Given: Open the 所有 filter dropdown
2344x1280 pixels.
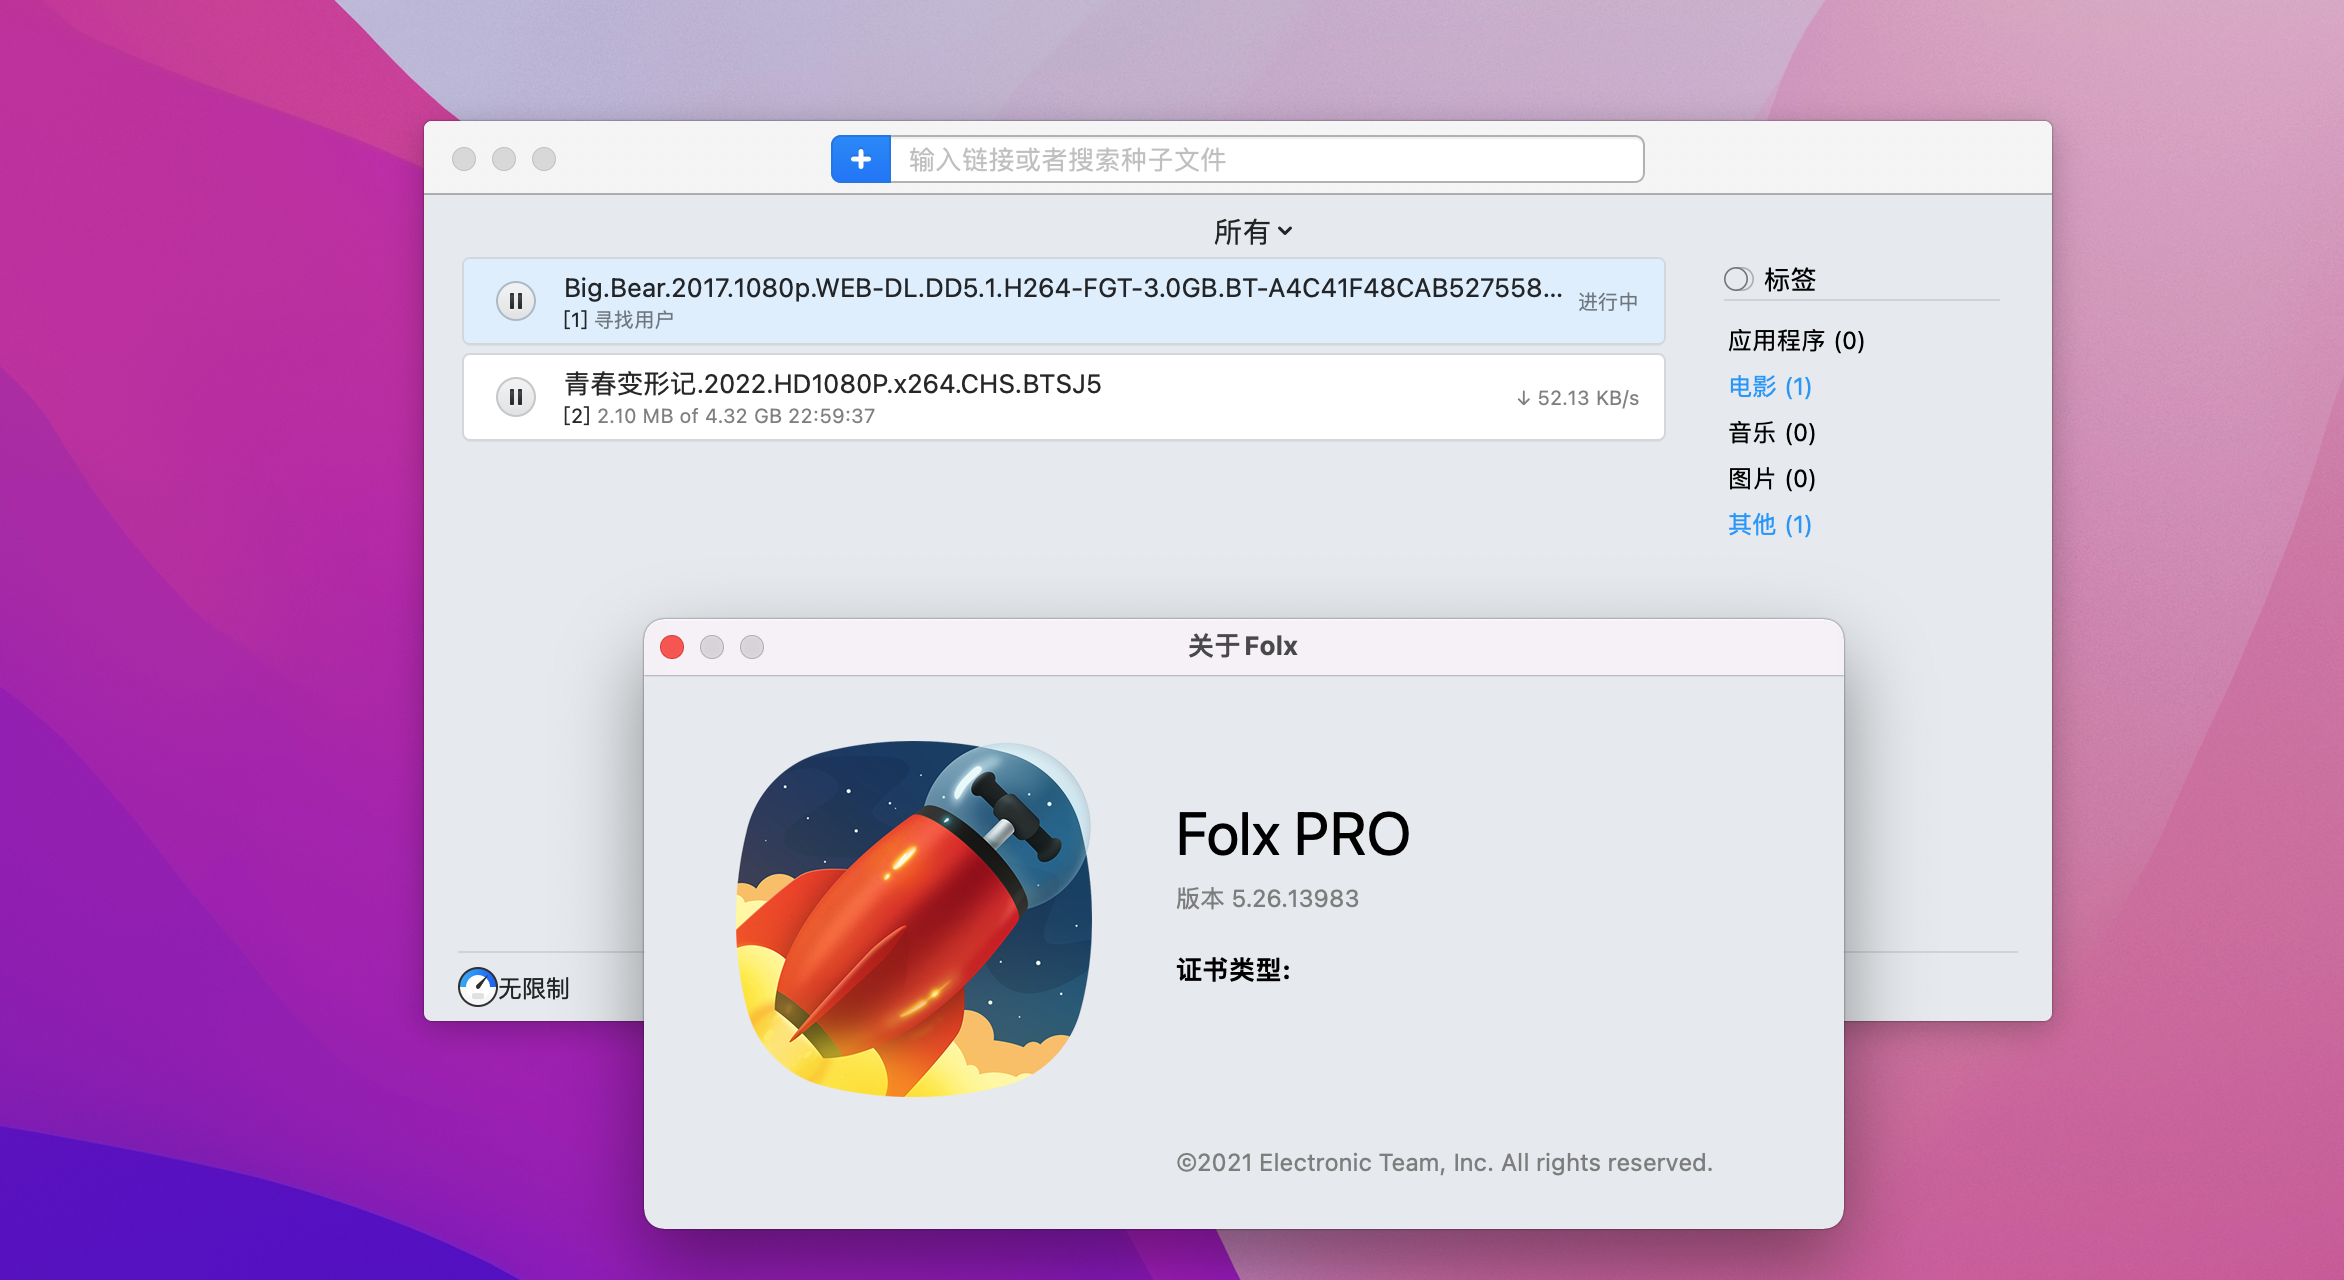Looking at the screenshot, I should coord(1252,232).
